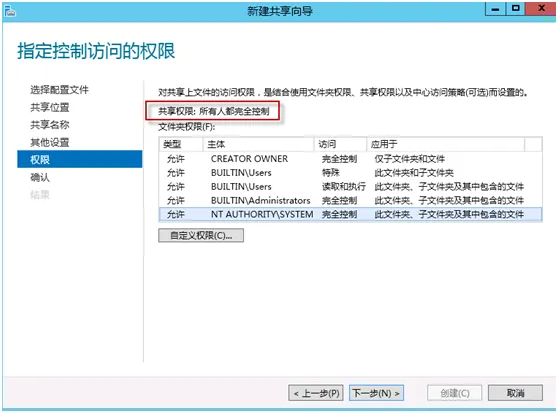Screen dimensions: 558x413
Task: Switch to the 其他设置 step
Action: tap(50, 142)
